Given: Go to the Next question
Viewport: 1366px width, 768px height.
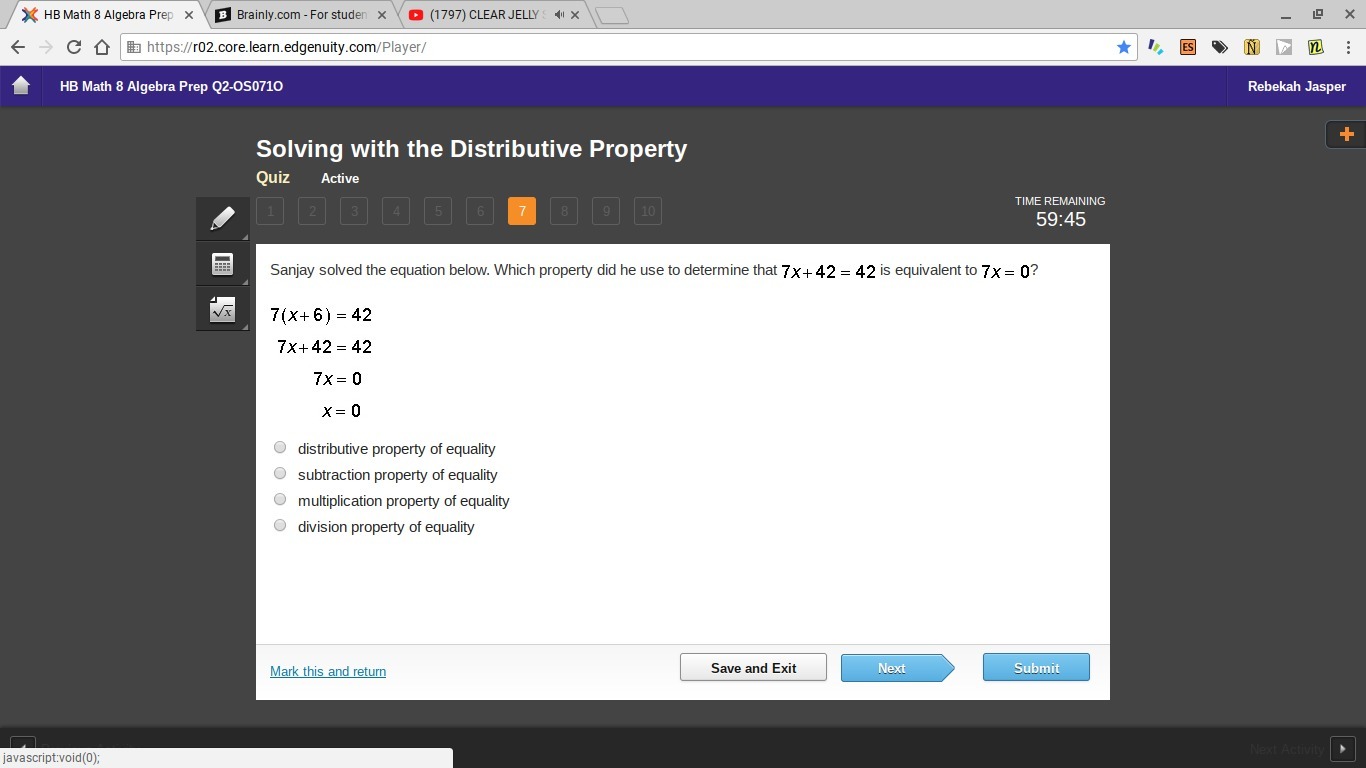Looking at the screenshot, I should 897,668.
